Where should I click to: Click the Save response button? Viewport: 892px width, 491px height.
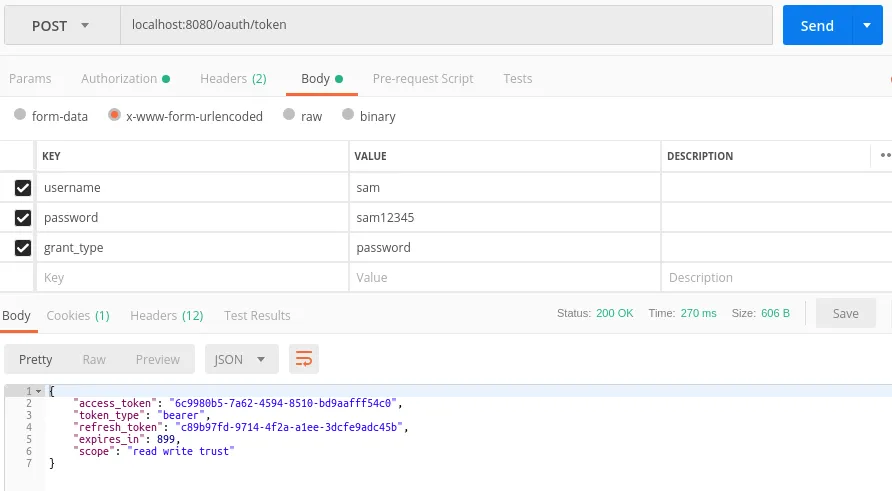coord(845,314)
